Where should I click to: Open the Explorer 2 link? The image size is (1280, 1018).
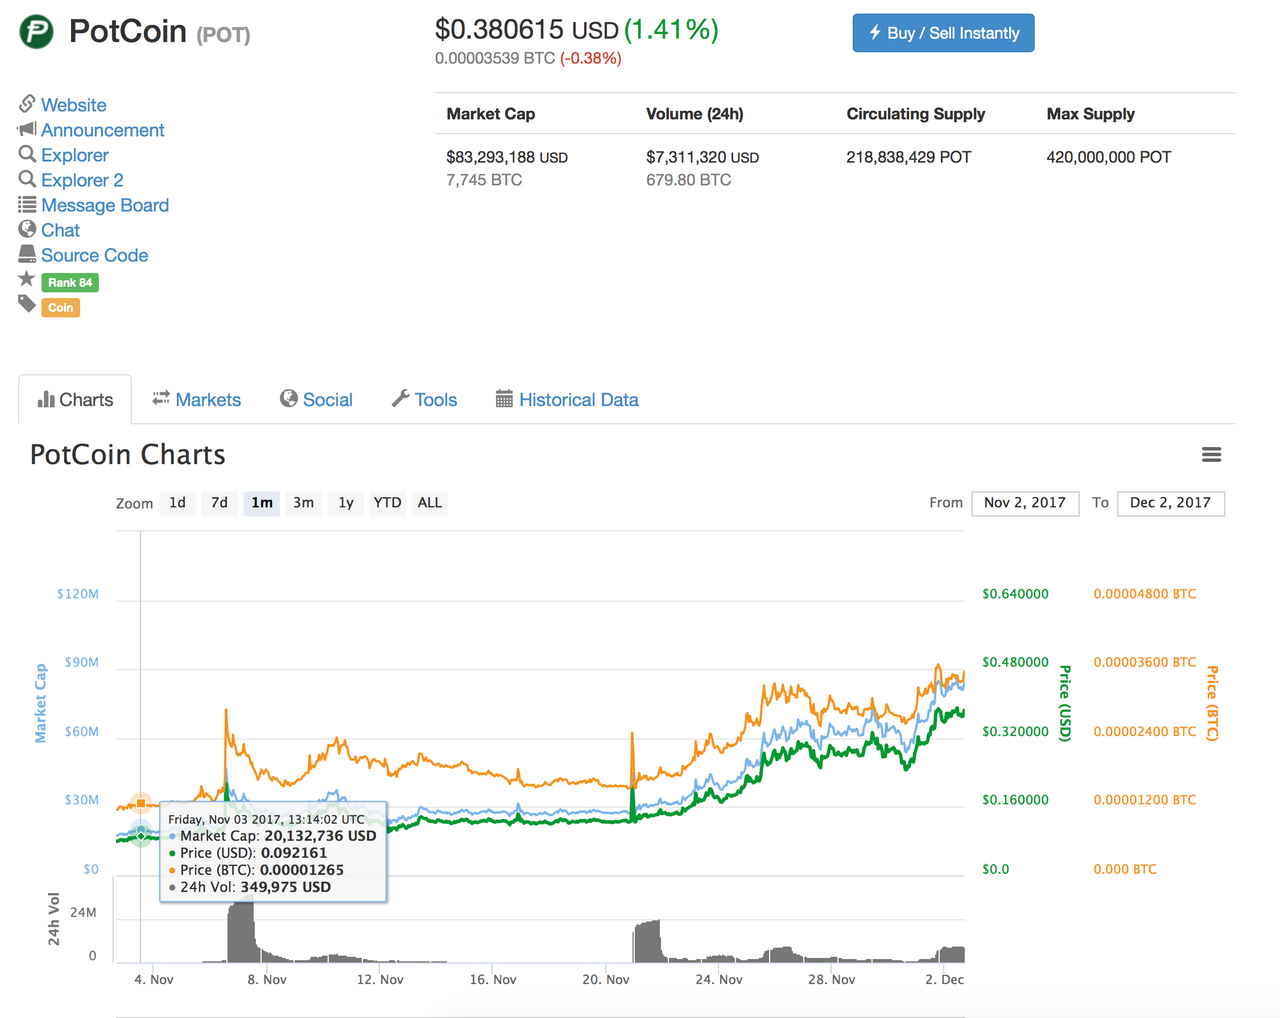click(x=82, y=180)
